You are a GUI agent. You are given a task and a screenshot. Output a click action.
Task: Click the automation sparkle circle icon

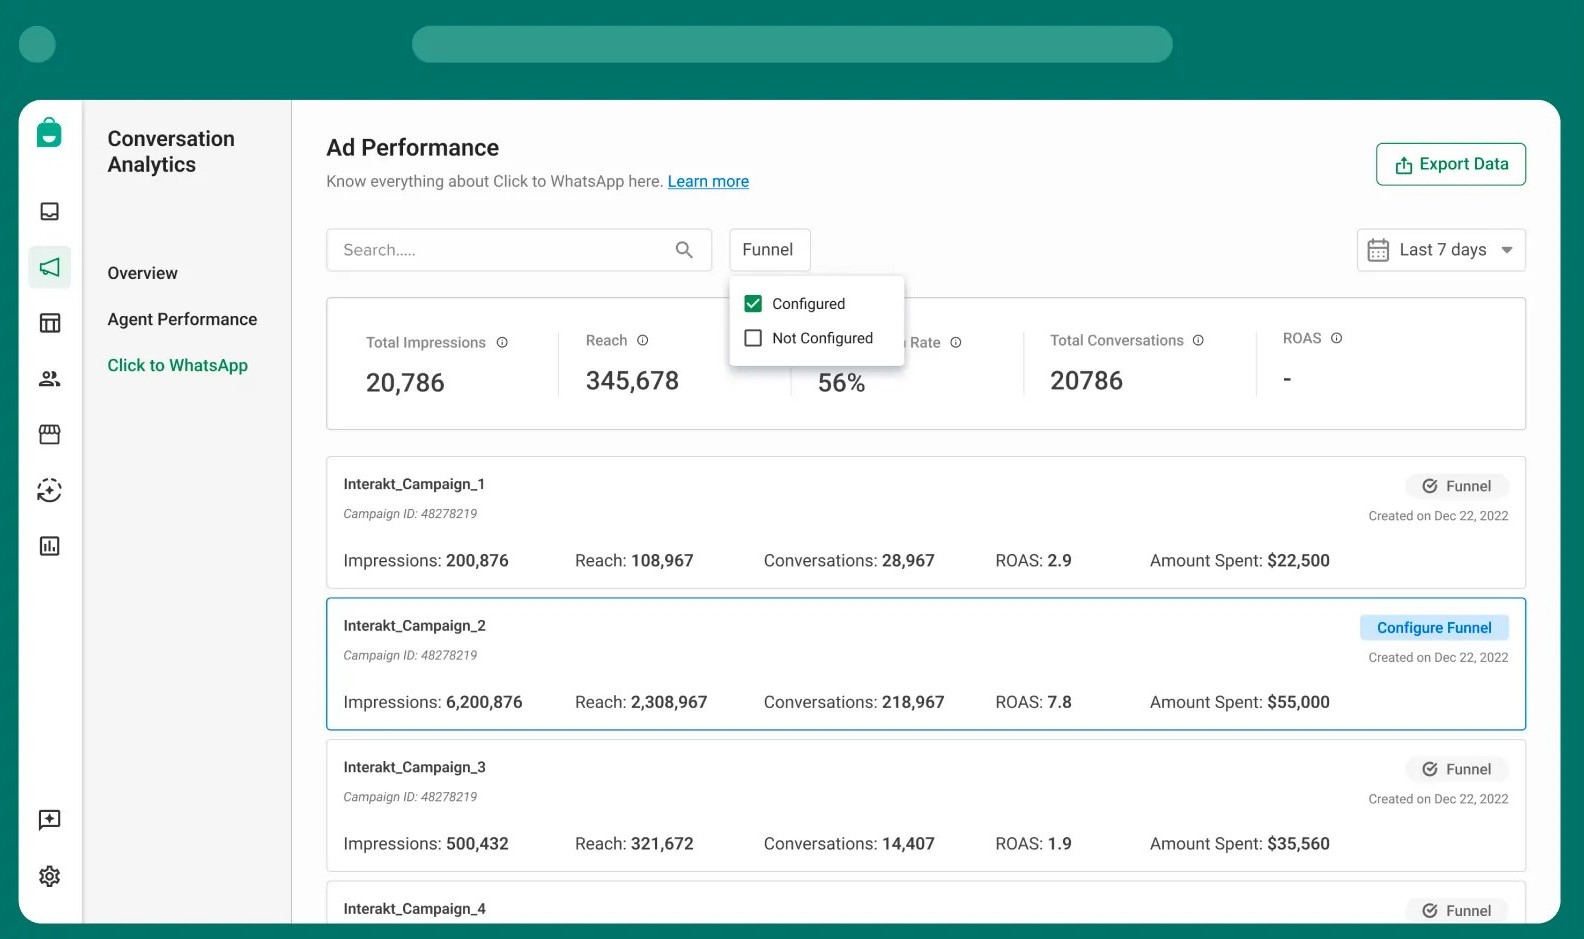click(49, 490)
